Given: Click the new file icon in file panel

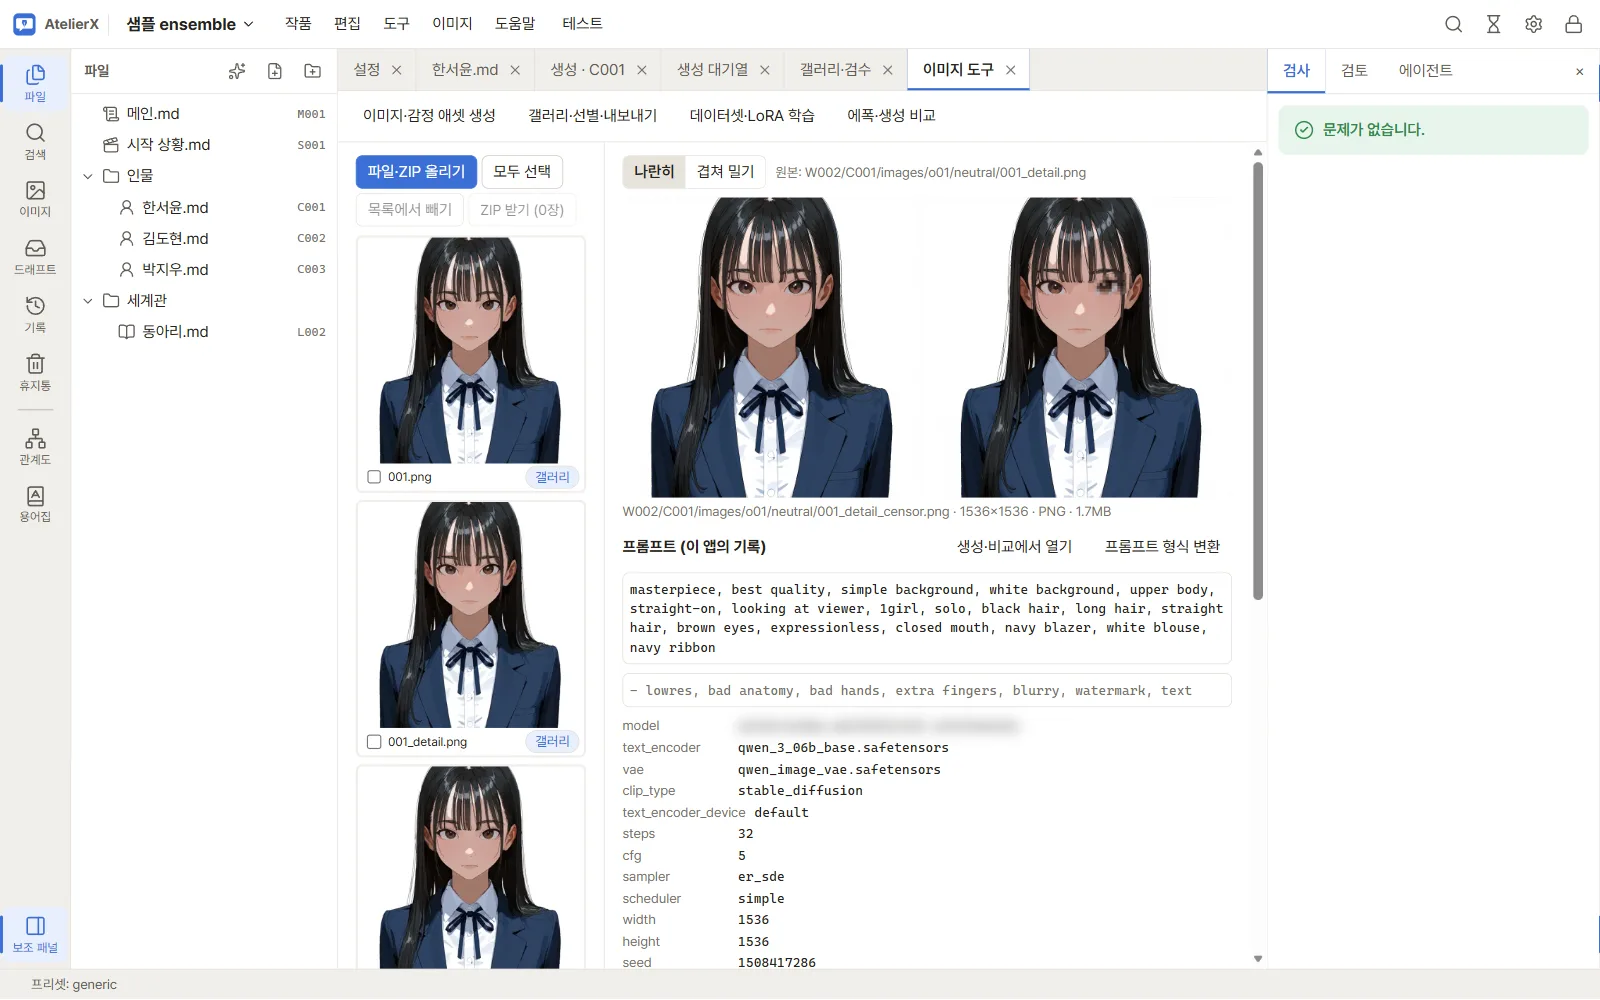Looking at the screenshot, I should point(275,71).
